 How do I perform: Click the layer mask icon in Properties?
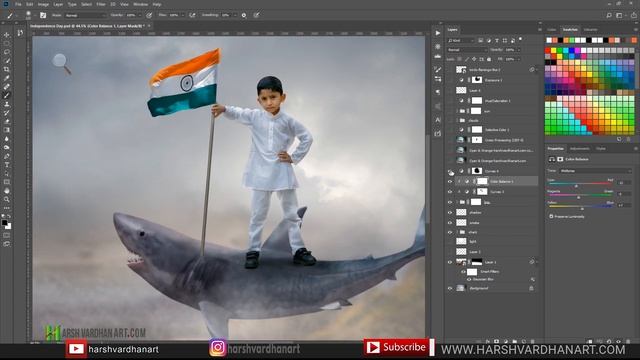(x=560, y=159)
